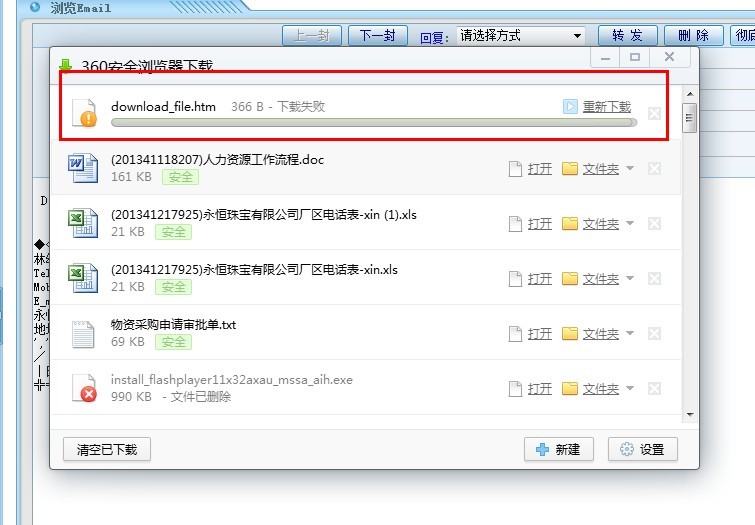
Task: Remove download_file.htm entry with its X icon
Action: pos(654,113)
